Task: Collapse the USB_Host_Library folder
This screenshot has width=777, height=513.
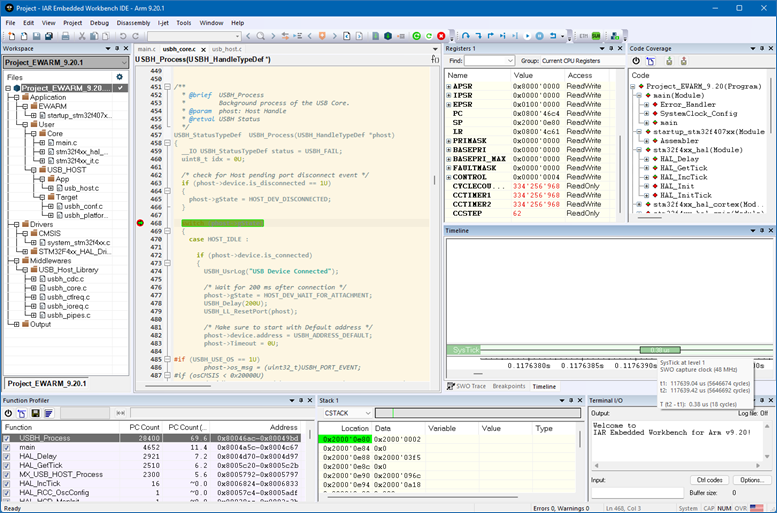Action: click(25, 270)
